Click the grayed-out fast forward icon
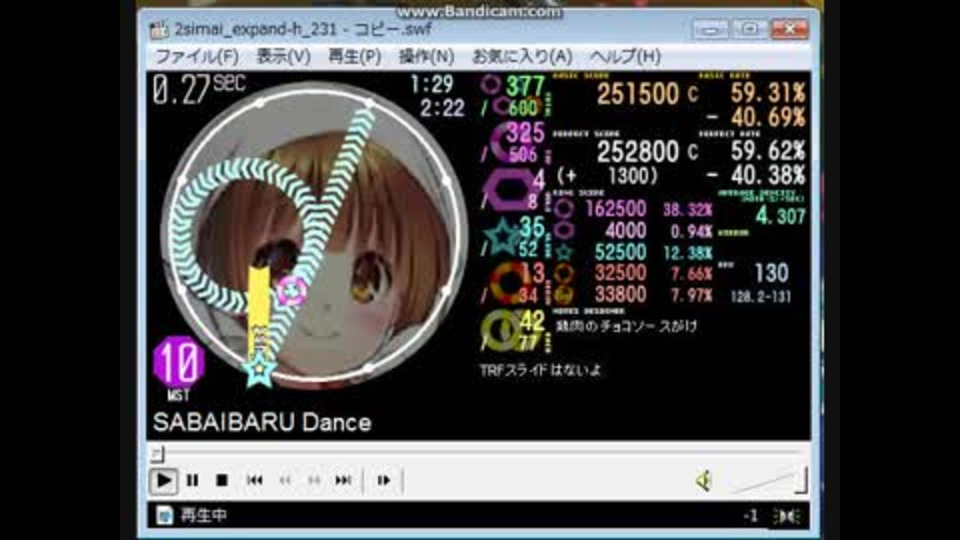 point(314,481)
